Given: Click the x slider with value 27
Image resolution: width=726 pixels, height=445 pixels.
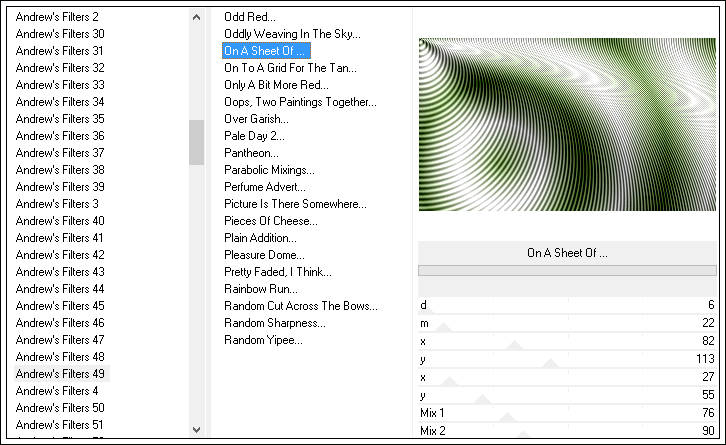Looking at the screenshot, I should [567, 377].
